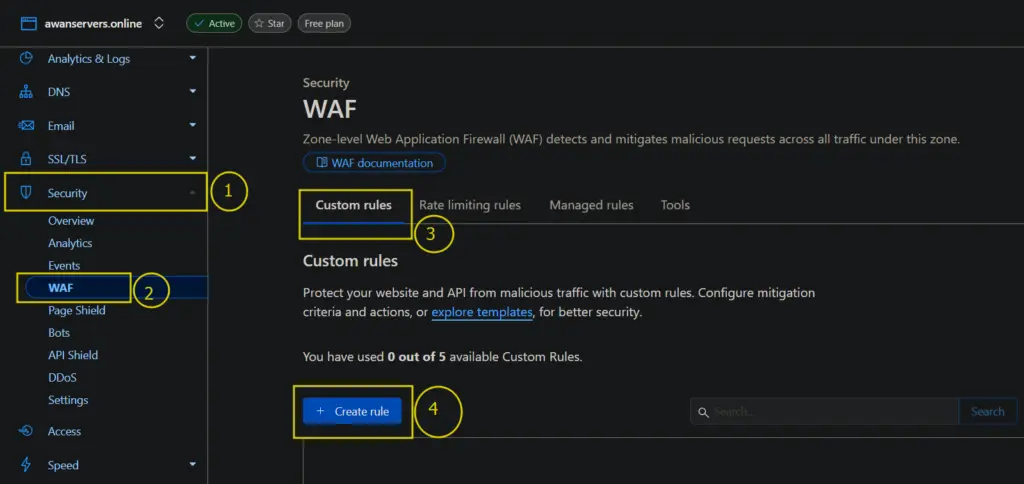
Task: Open Page Shield in sidebar
Action: point(76,310)
